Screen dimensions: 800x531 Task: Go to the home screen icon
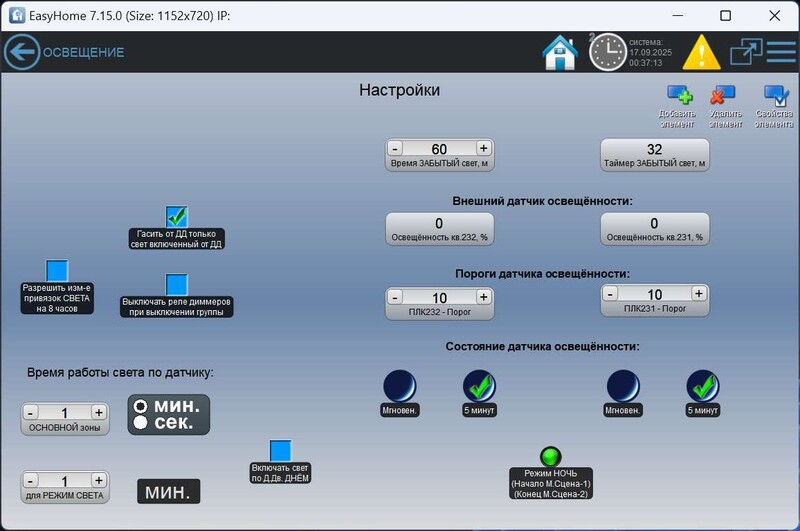click(560, 52)
